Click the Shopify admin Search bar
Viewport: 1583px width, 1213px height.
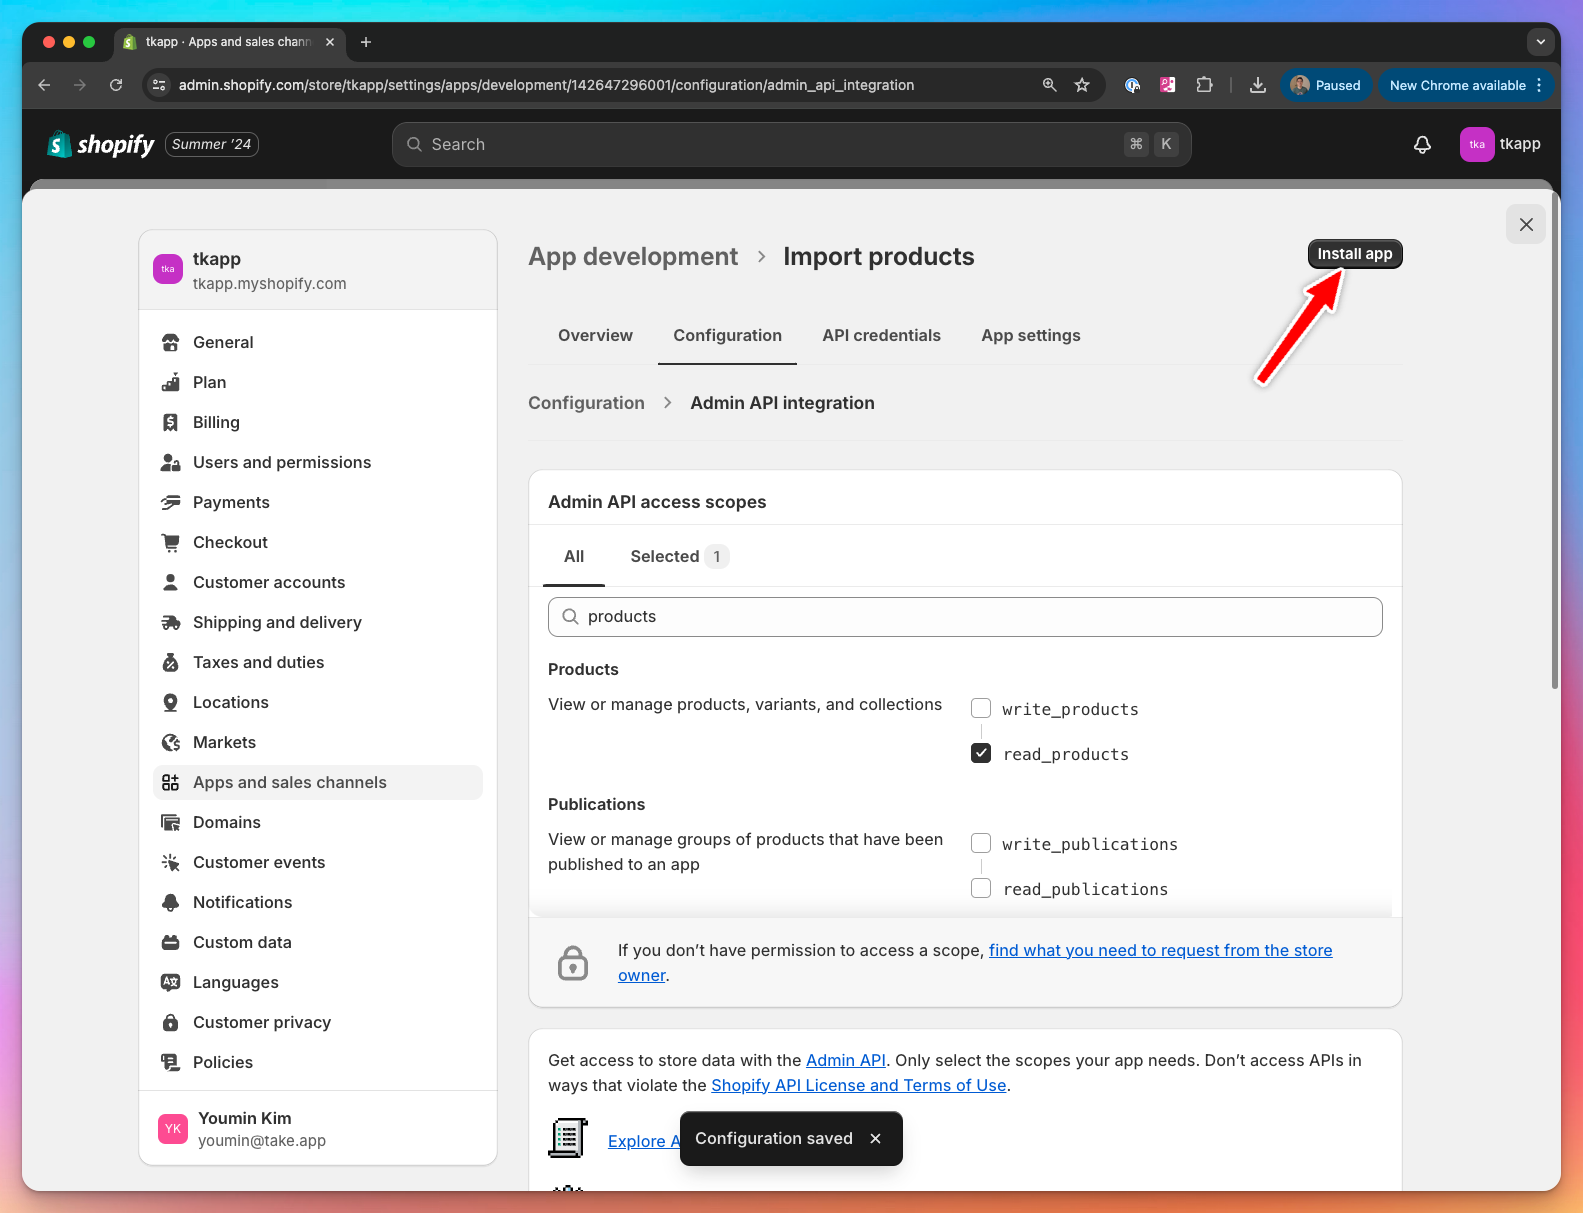pyautogui.click(x=791, y=145)
